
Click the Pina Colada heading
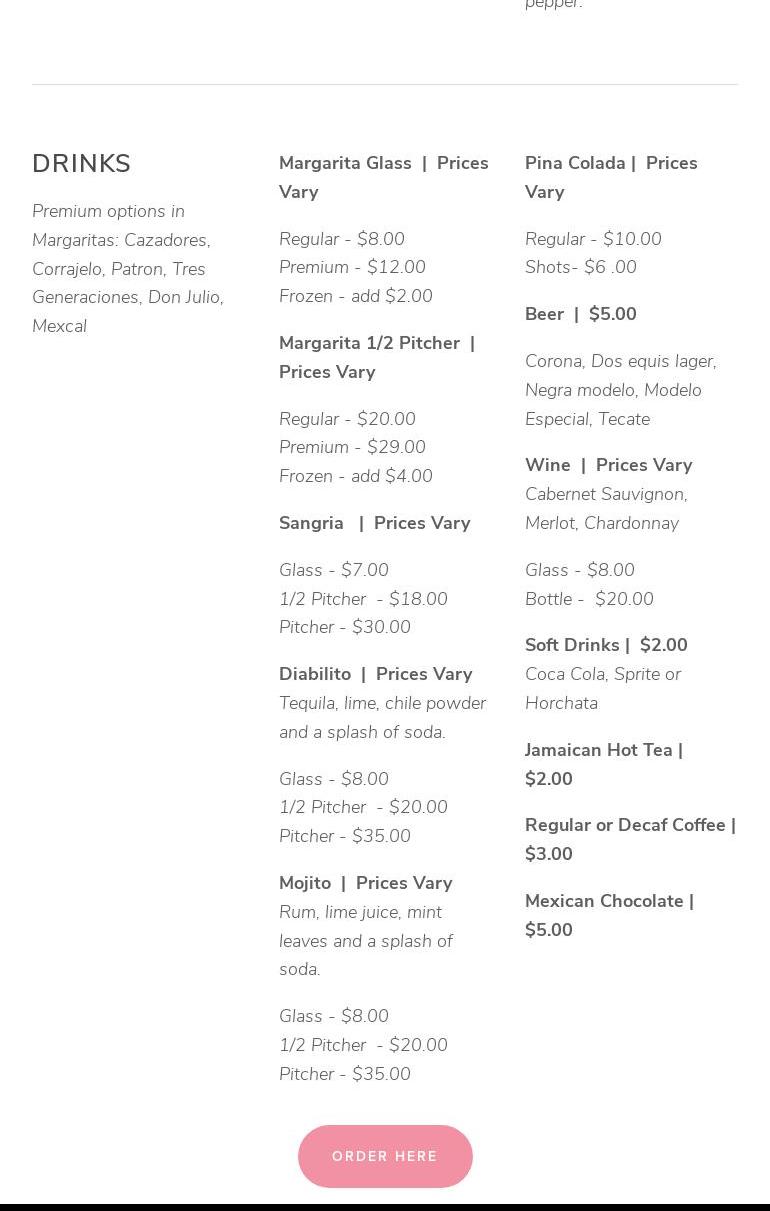pos(611,177)
